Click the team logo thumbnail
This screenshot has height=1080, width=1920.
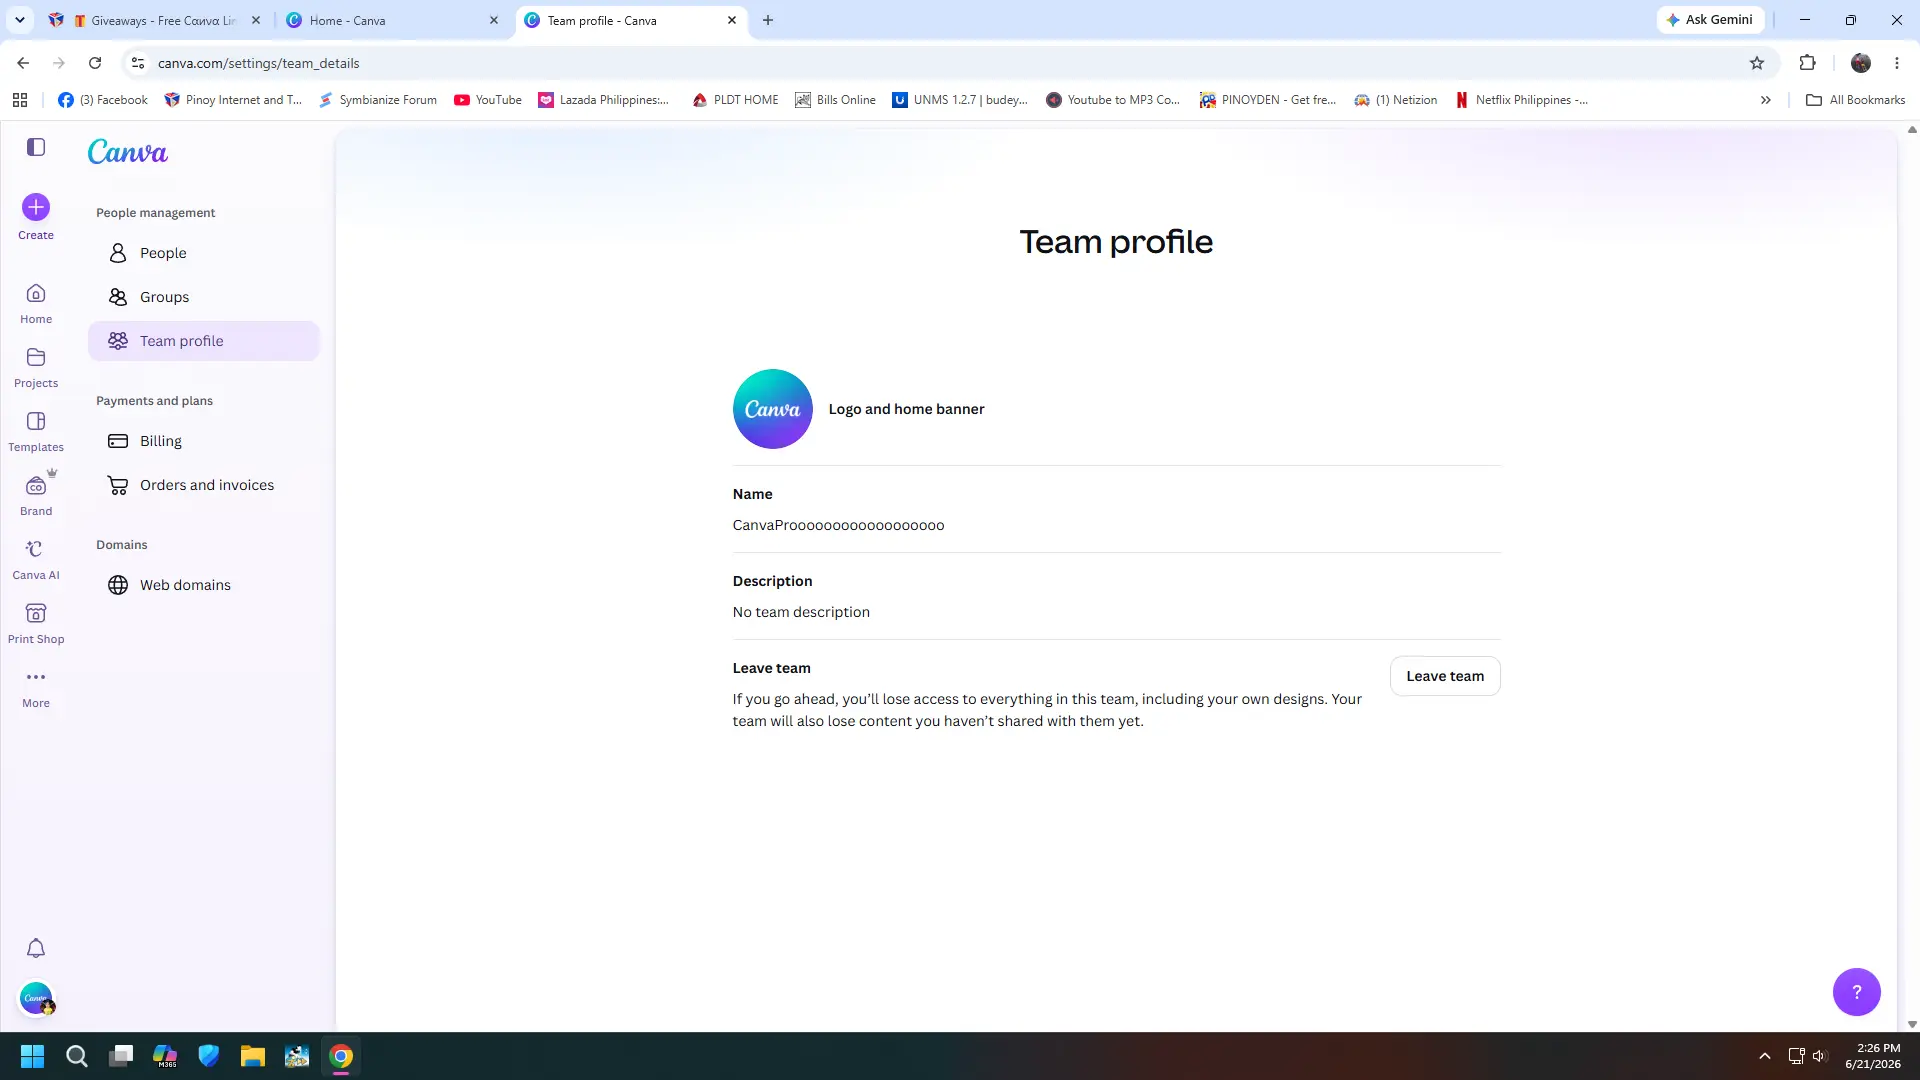tap(772, 409)
